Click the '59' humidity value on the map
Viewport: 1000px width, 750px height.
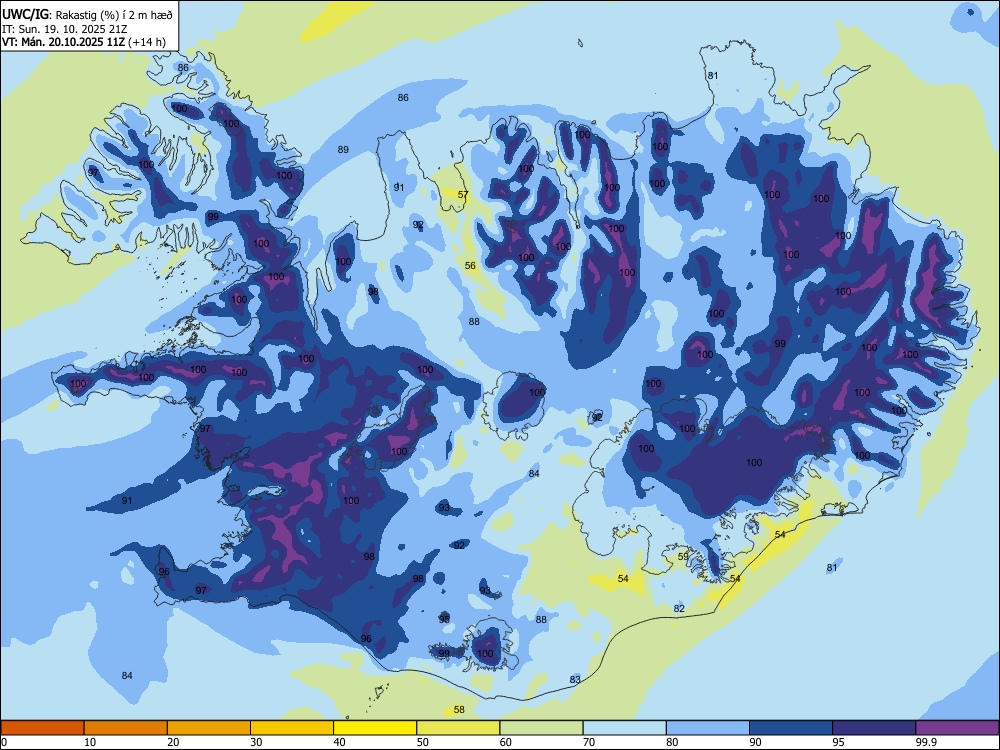683,557
